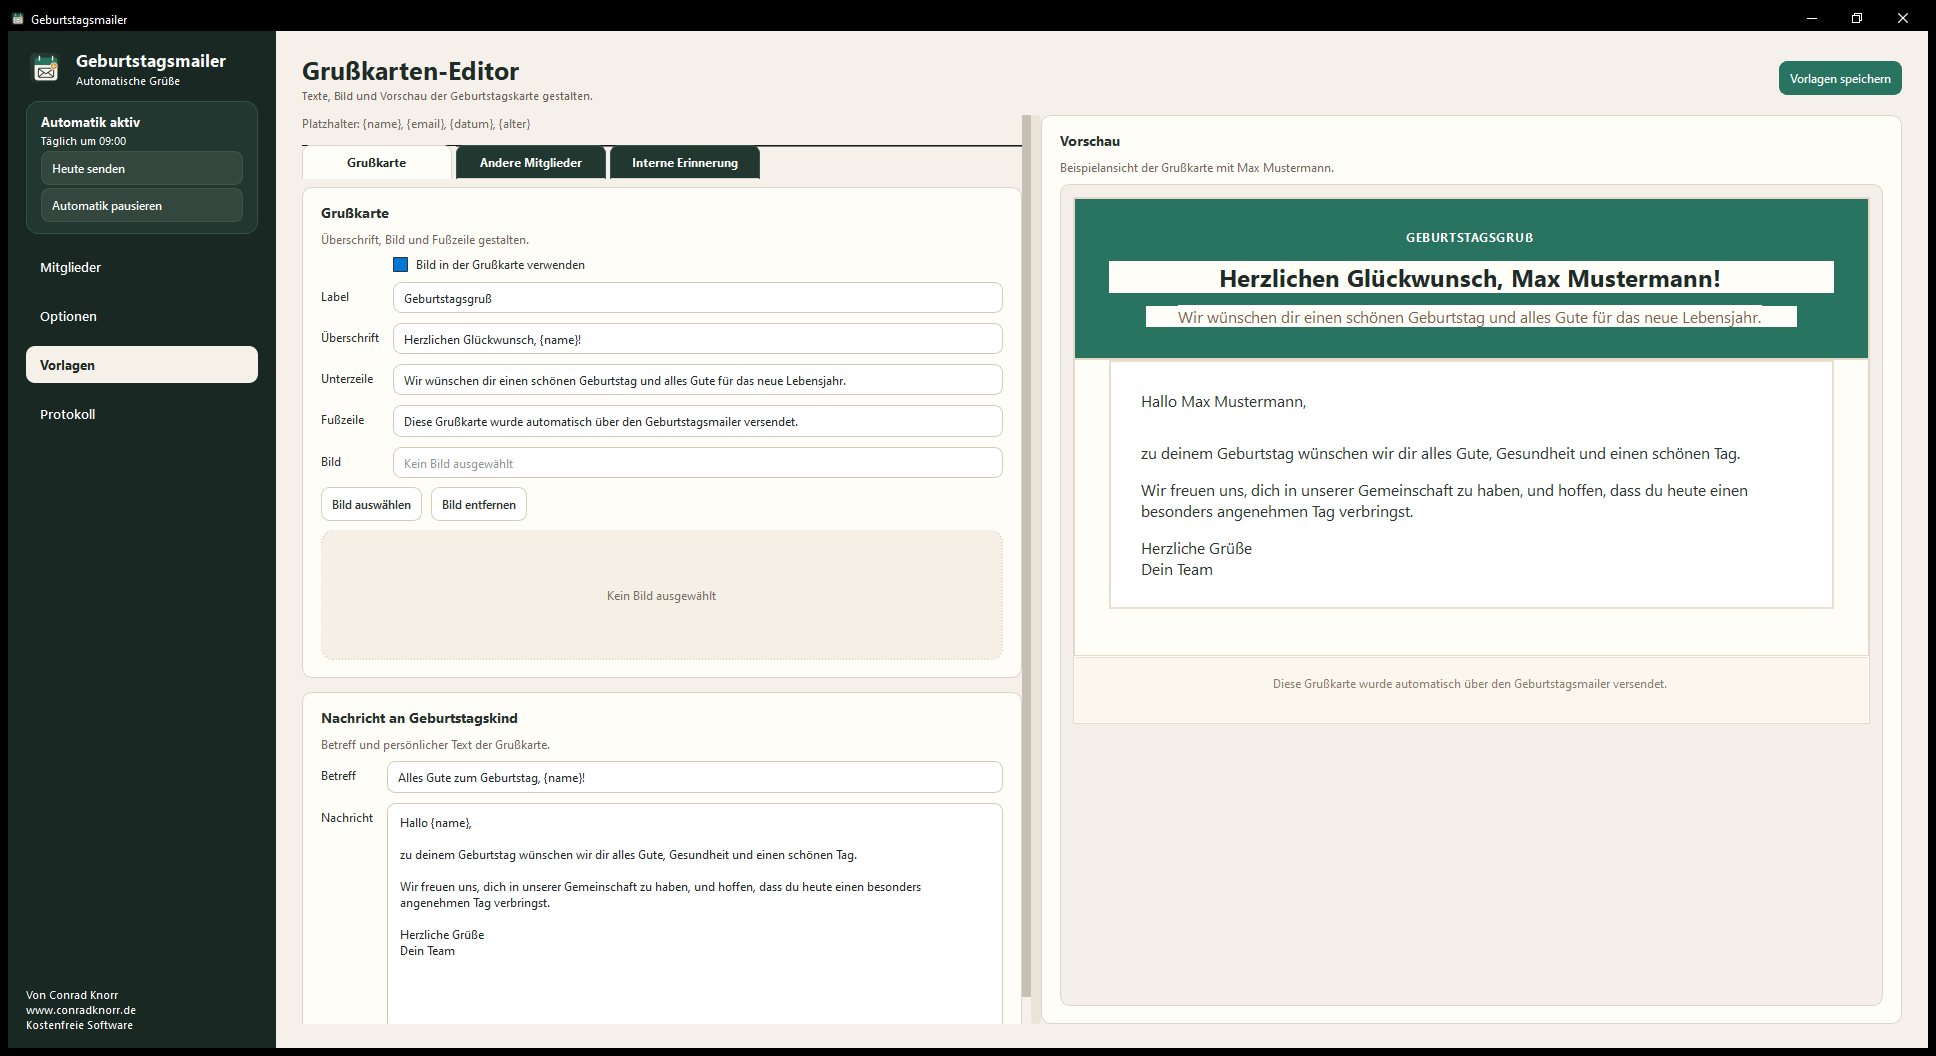
Task: Select Vorlagen in the sidebar
Action: pos(142,365)
